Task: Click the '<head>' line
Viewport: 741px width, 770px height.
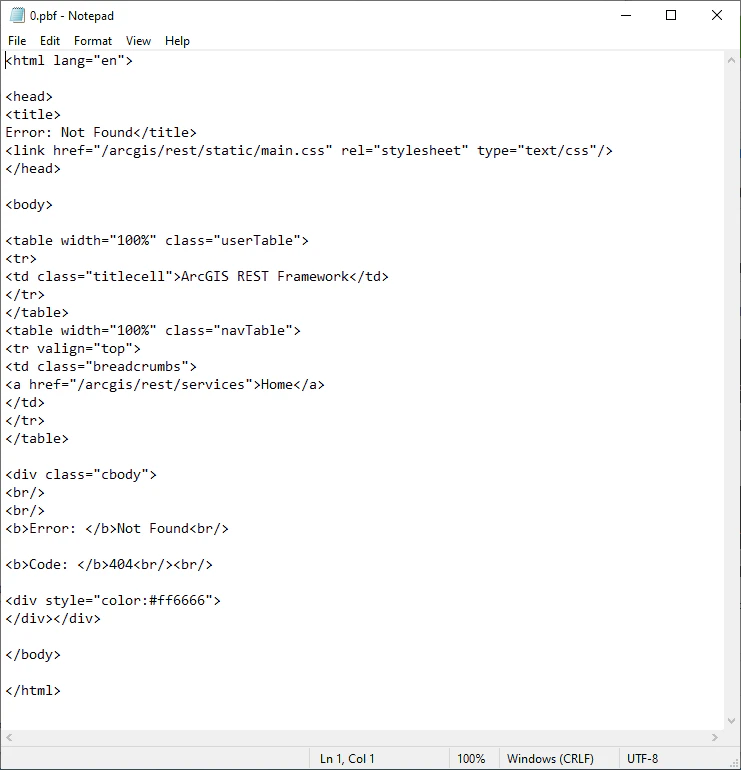Action: [x=29, y=96]
